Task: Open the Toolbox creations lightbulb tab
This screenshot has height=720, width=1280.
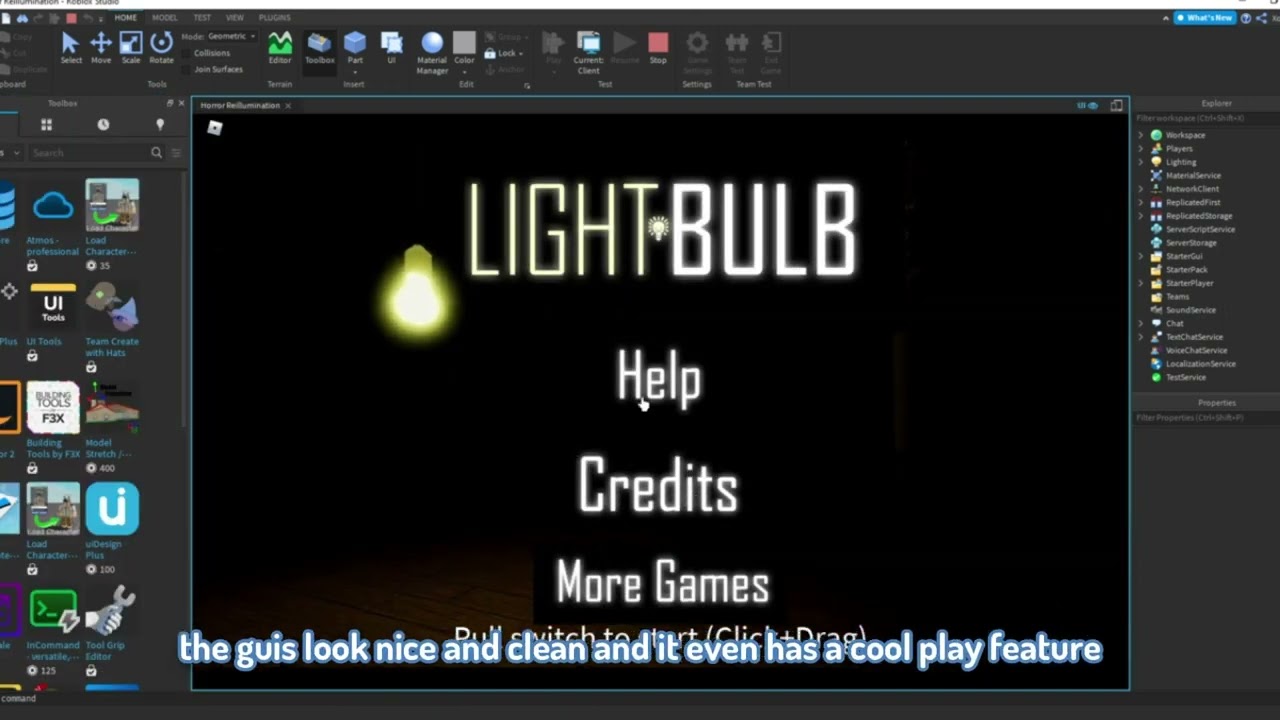Action: [159, 124]
